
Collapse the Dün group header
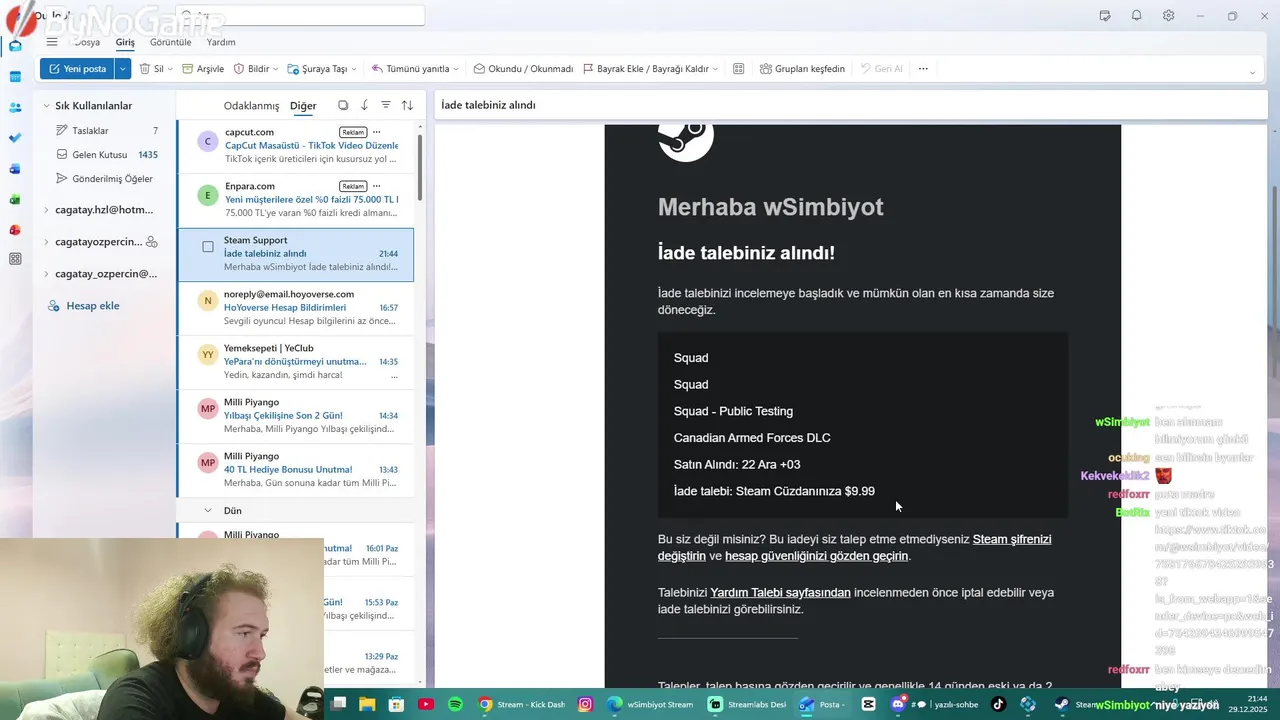(x=208, y=510)
